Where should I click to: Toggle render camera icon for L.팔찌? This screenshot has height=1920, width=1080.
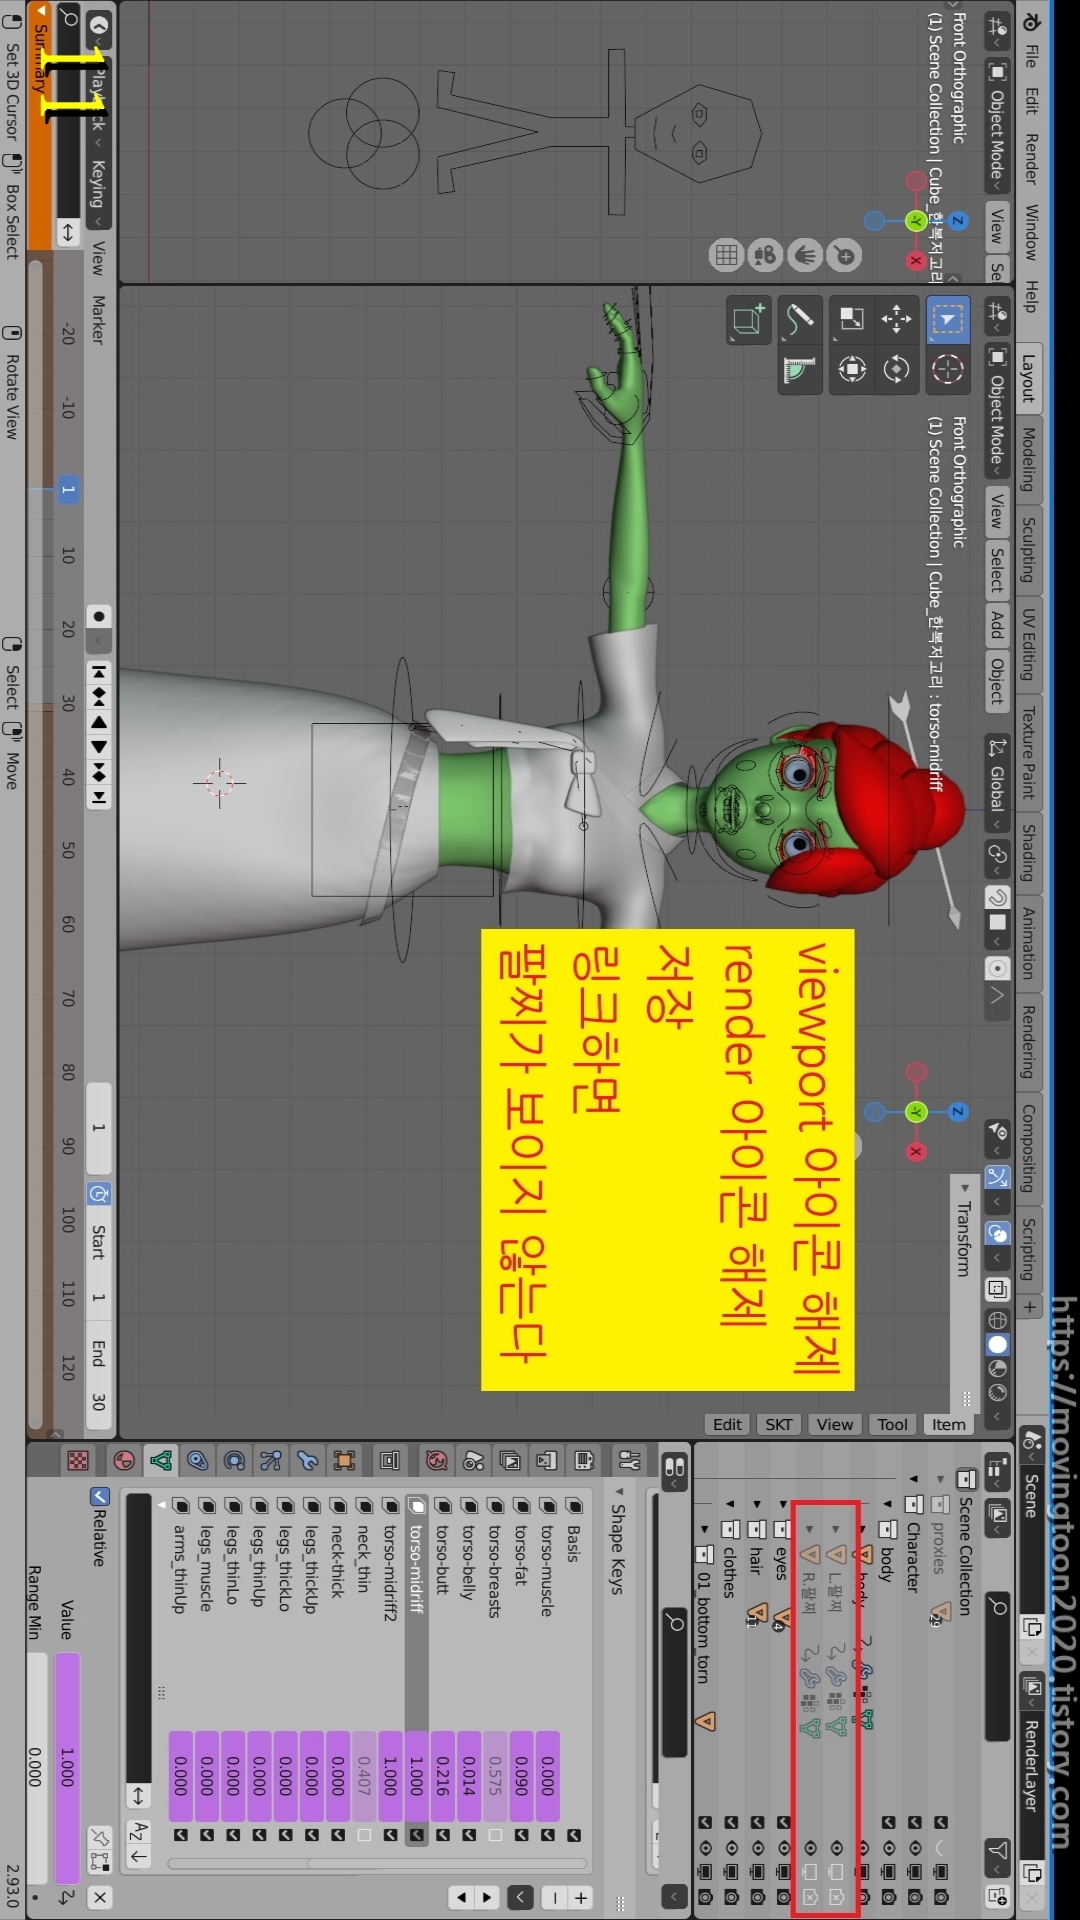click(837, 1896)
